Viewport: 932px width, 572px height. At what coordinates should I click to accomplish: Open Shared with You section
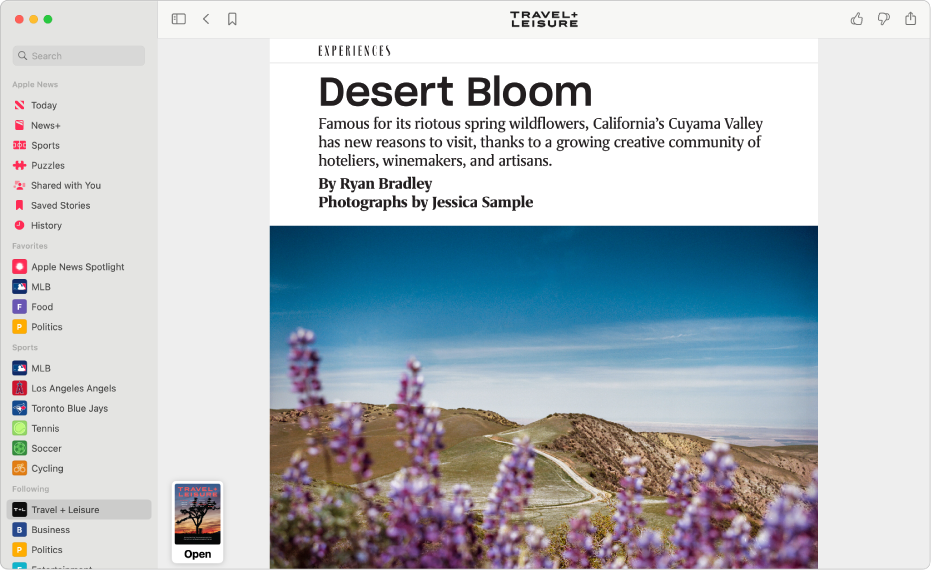coord(66,186)
